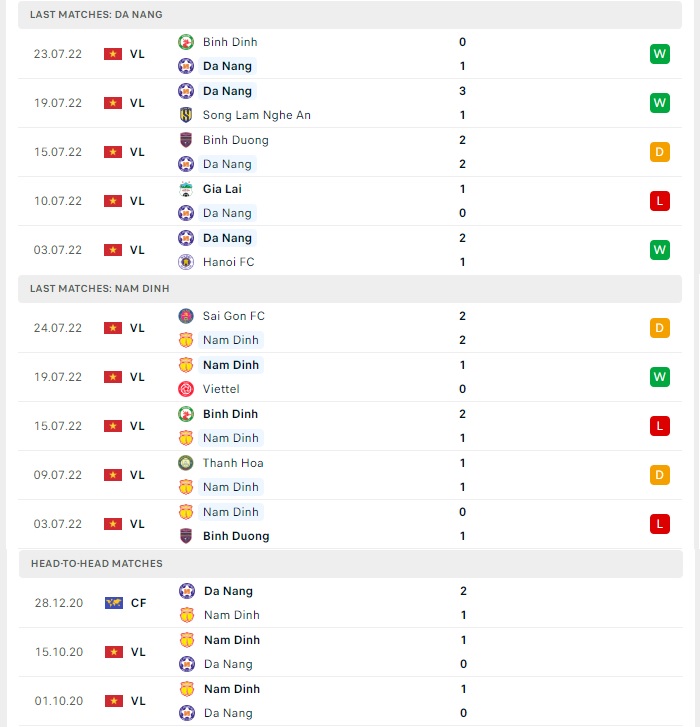Click the L result badge for Gia Lai match

point(660,201)
